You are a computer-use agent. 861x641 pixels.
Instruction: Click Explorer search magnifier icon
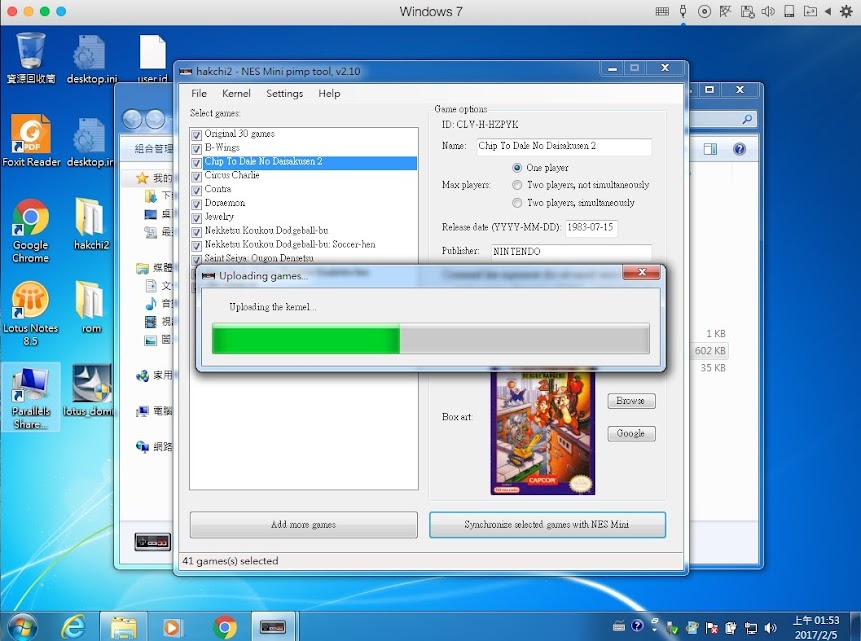point(747,119)
